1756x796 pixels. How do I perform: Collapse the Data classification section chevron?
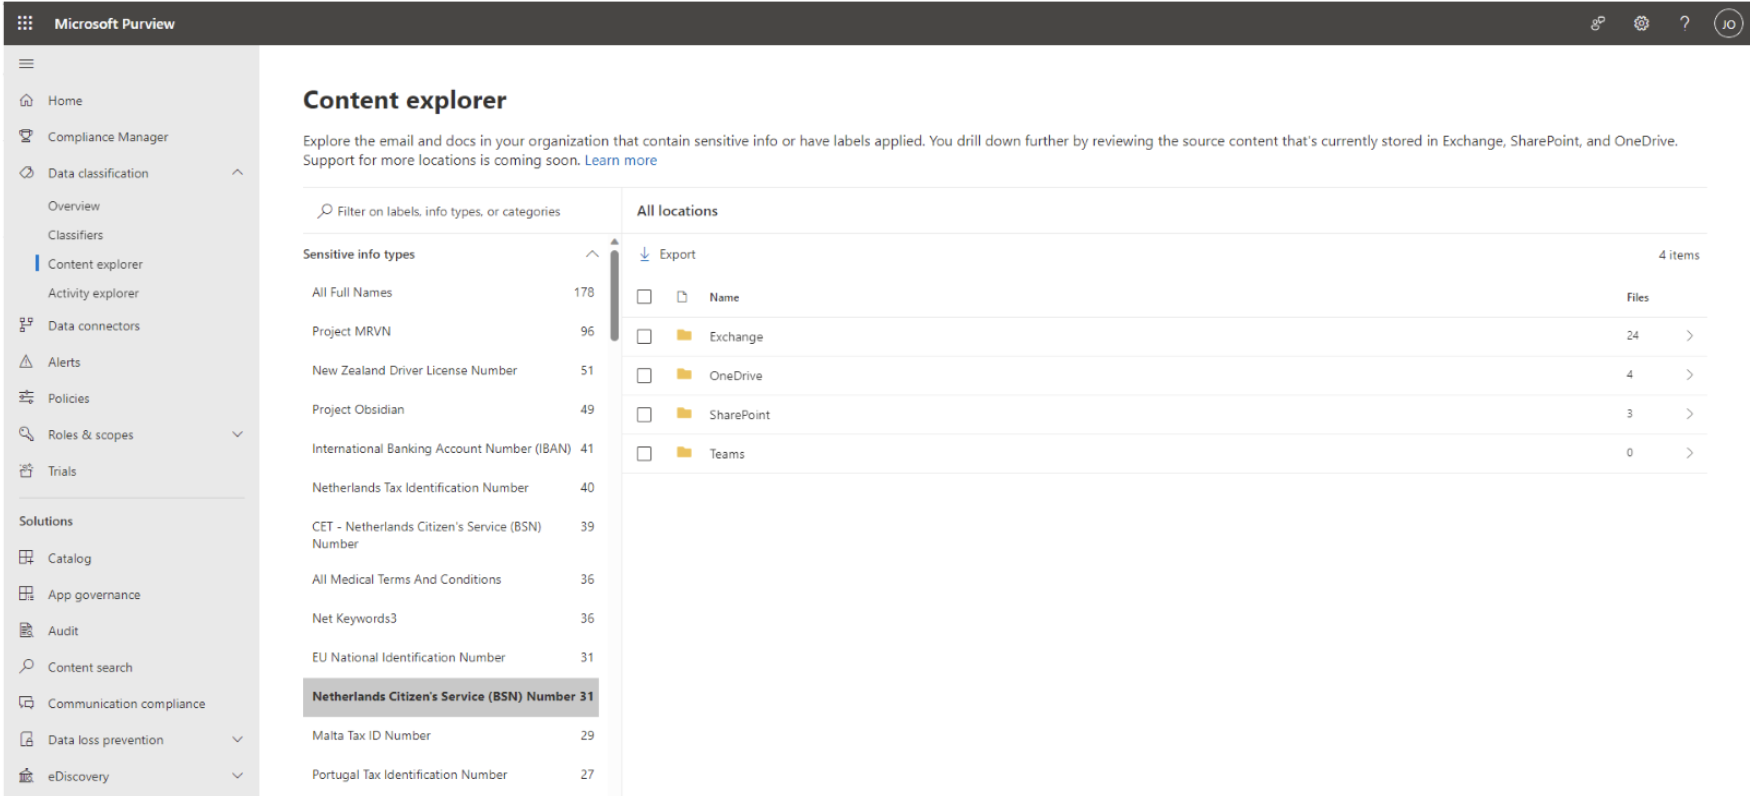[x=237, y=172]
